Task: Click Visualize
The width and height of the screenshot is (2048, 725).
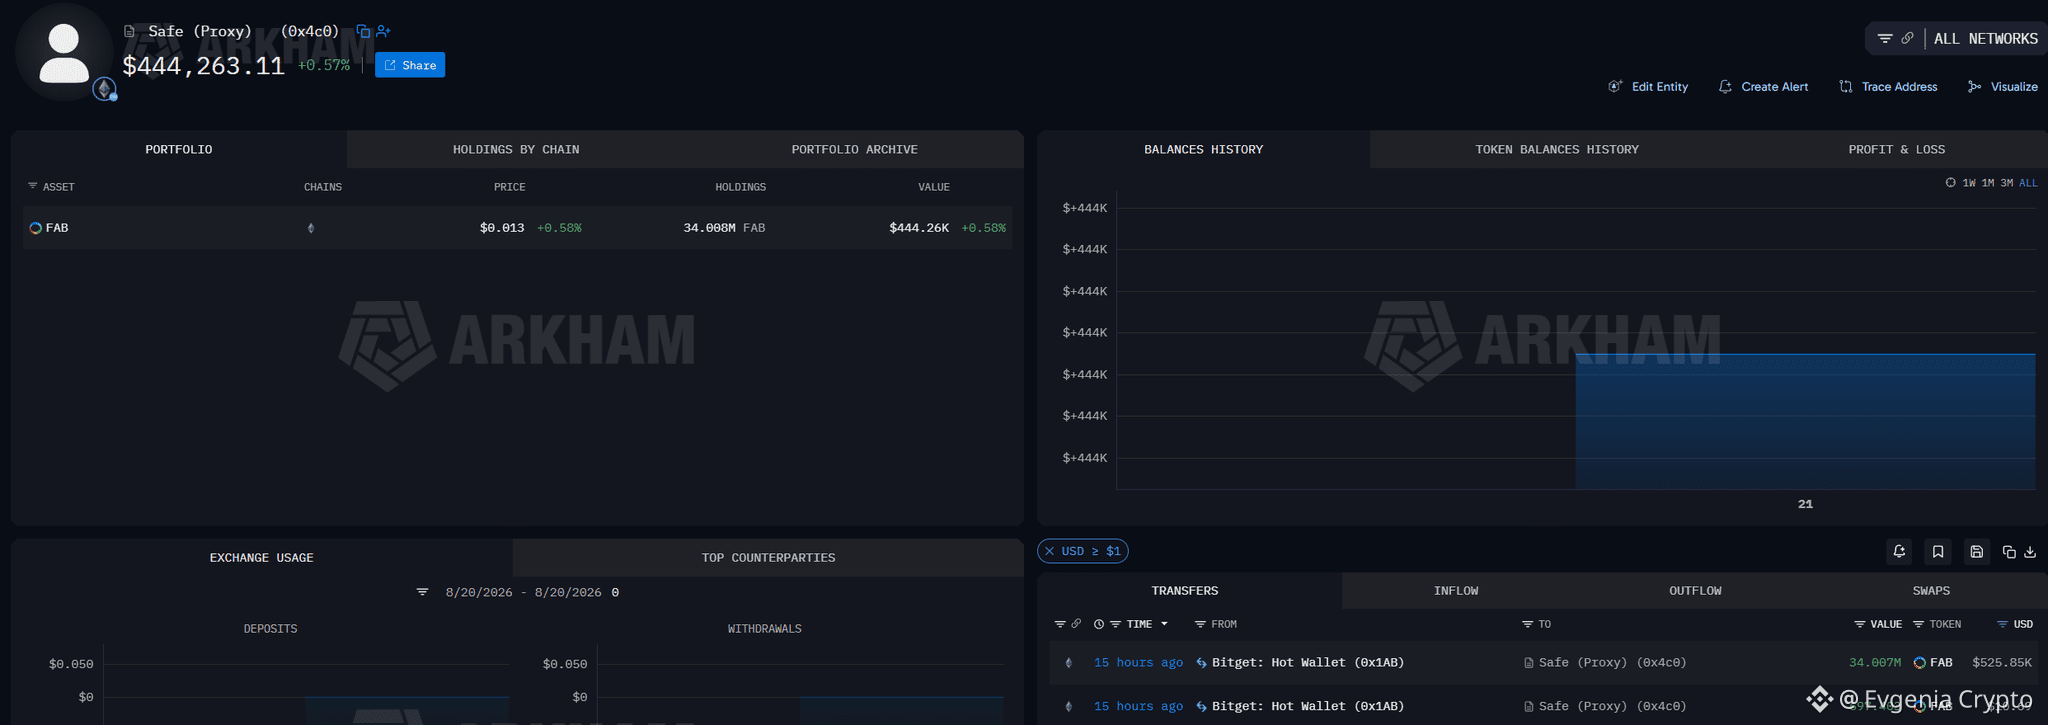Action: point(2002,87)
